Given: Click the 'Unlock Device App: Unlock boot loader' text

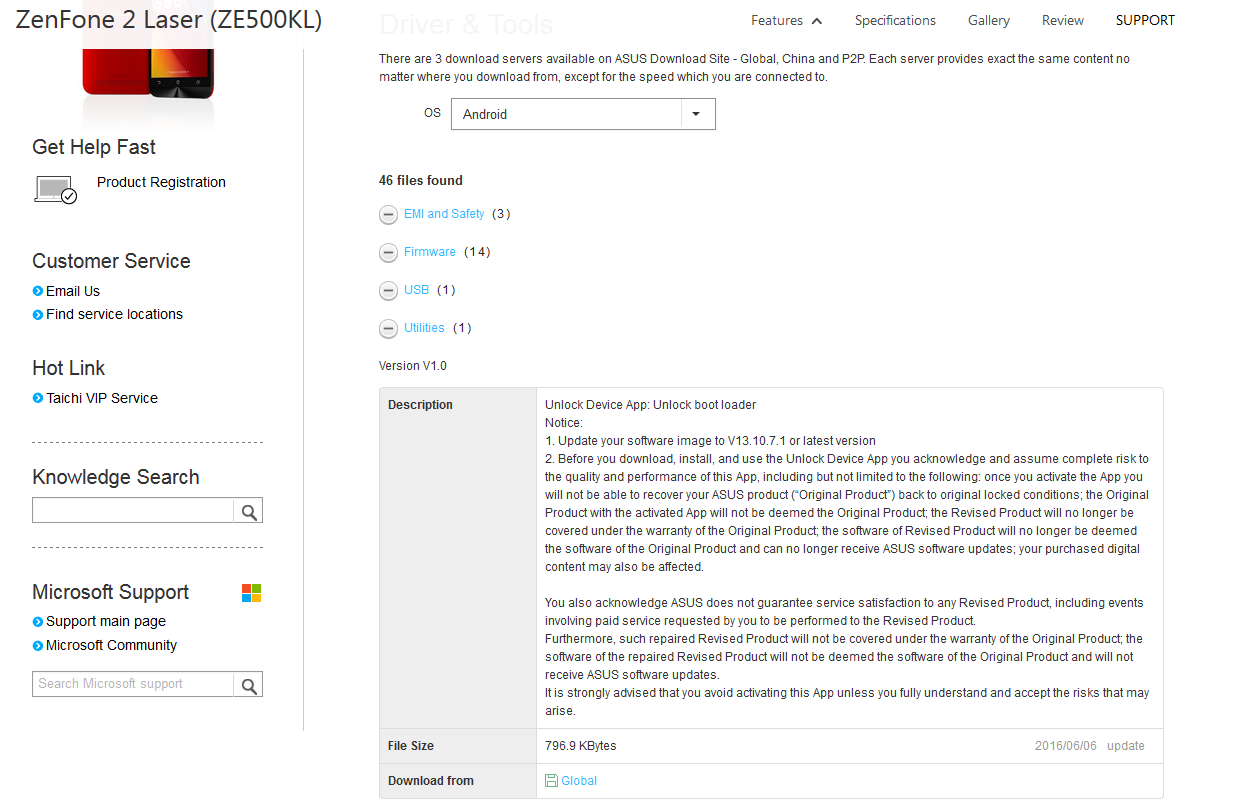Looking at the screenshot, I should coord(650,405).
